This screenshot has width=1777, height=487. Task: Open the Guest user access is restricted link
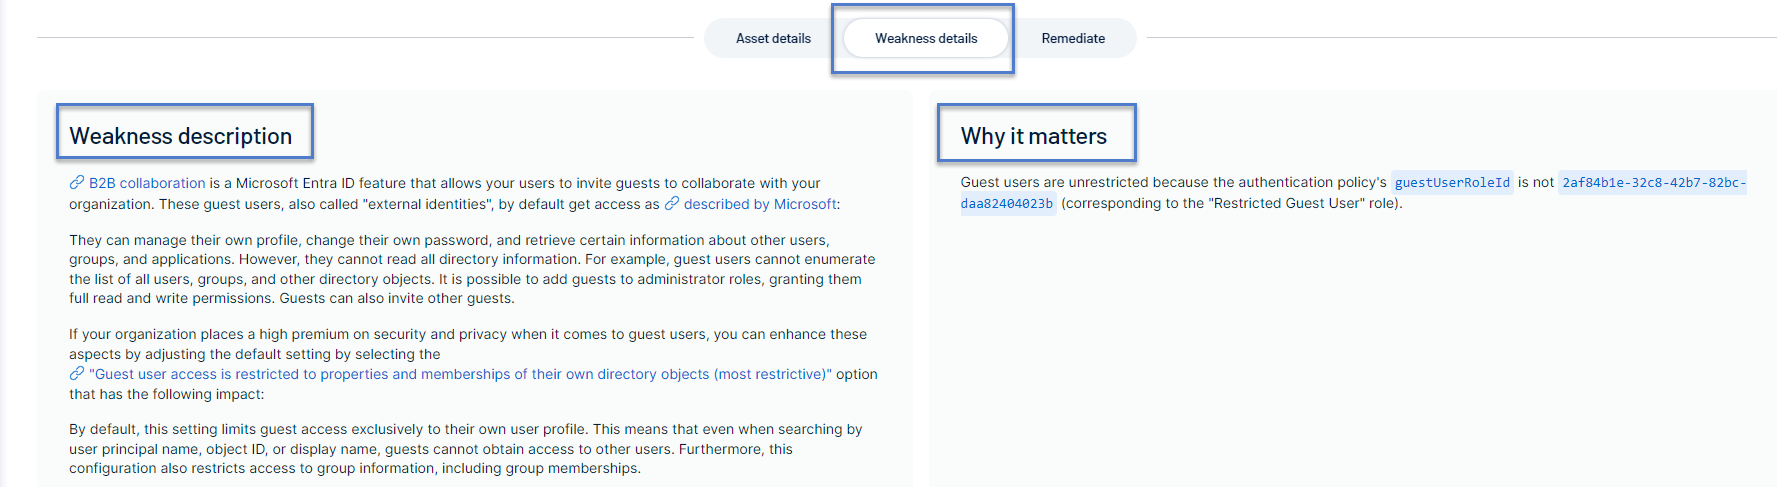(x=460, y=374)
